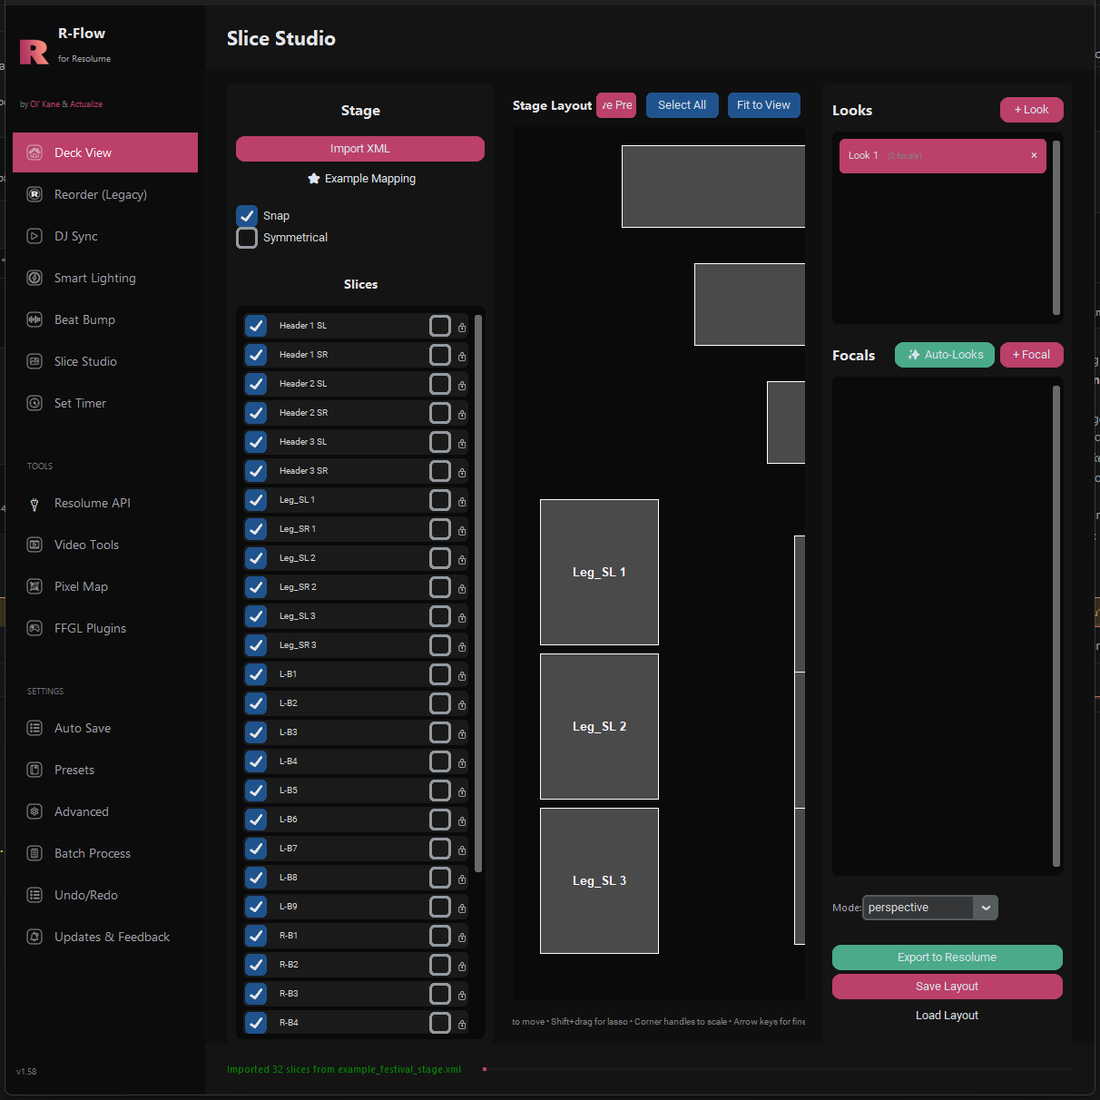Select the Look 1 entry

click(942, 156)
